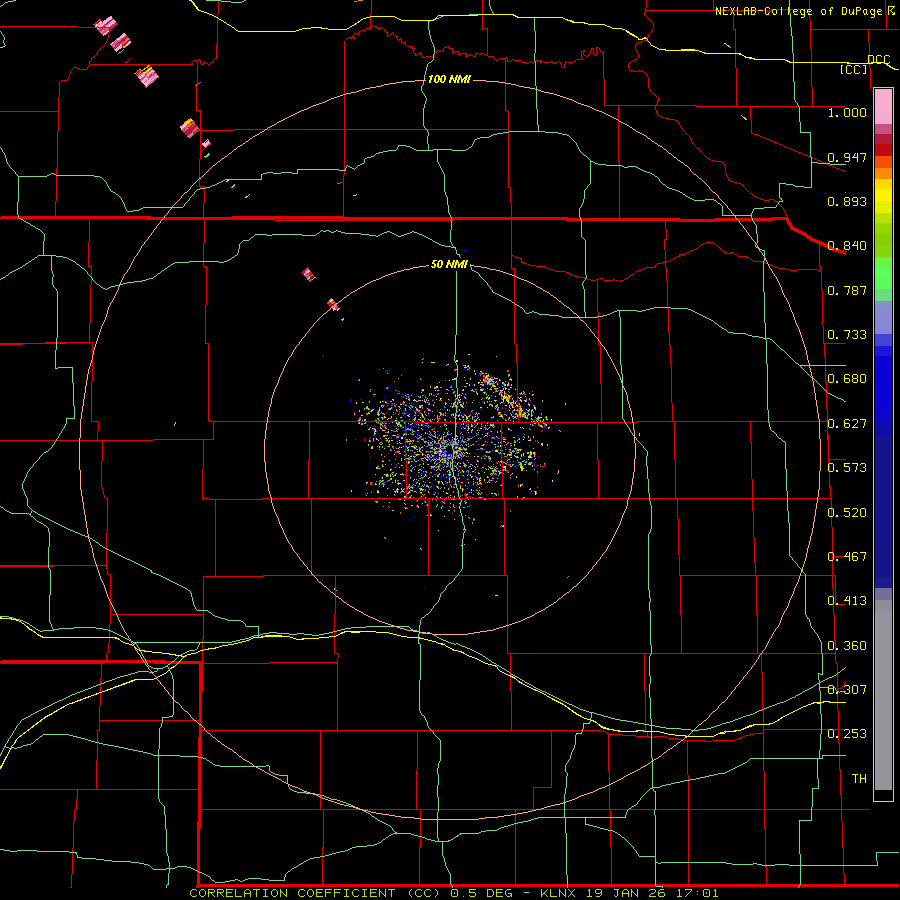Select the 0.413 legend value
Viewport: 900px width, 900px height.
pyautogui.click(x=847, y=601)
